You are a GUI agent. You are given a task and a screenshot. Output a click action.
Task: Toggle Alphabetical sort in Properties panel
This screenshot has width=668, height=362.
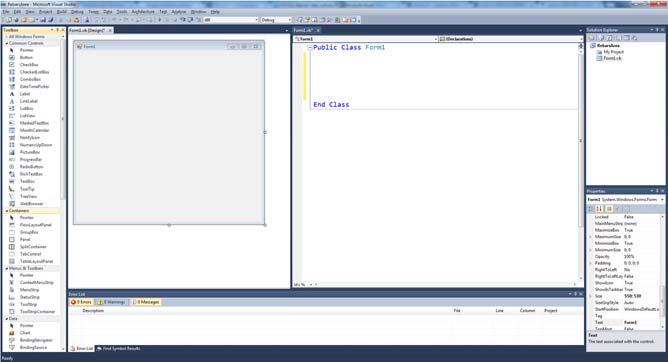(x=599, y=208)
